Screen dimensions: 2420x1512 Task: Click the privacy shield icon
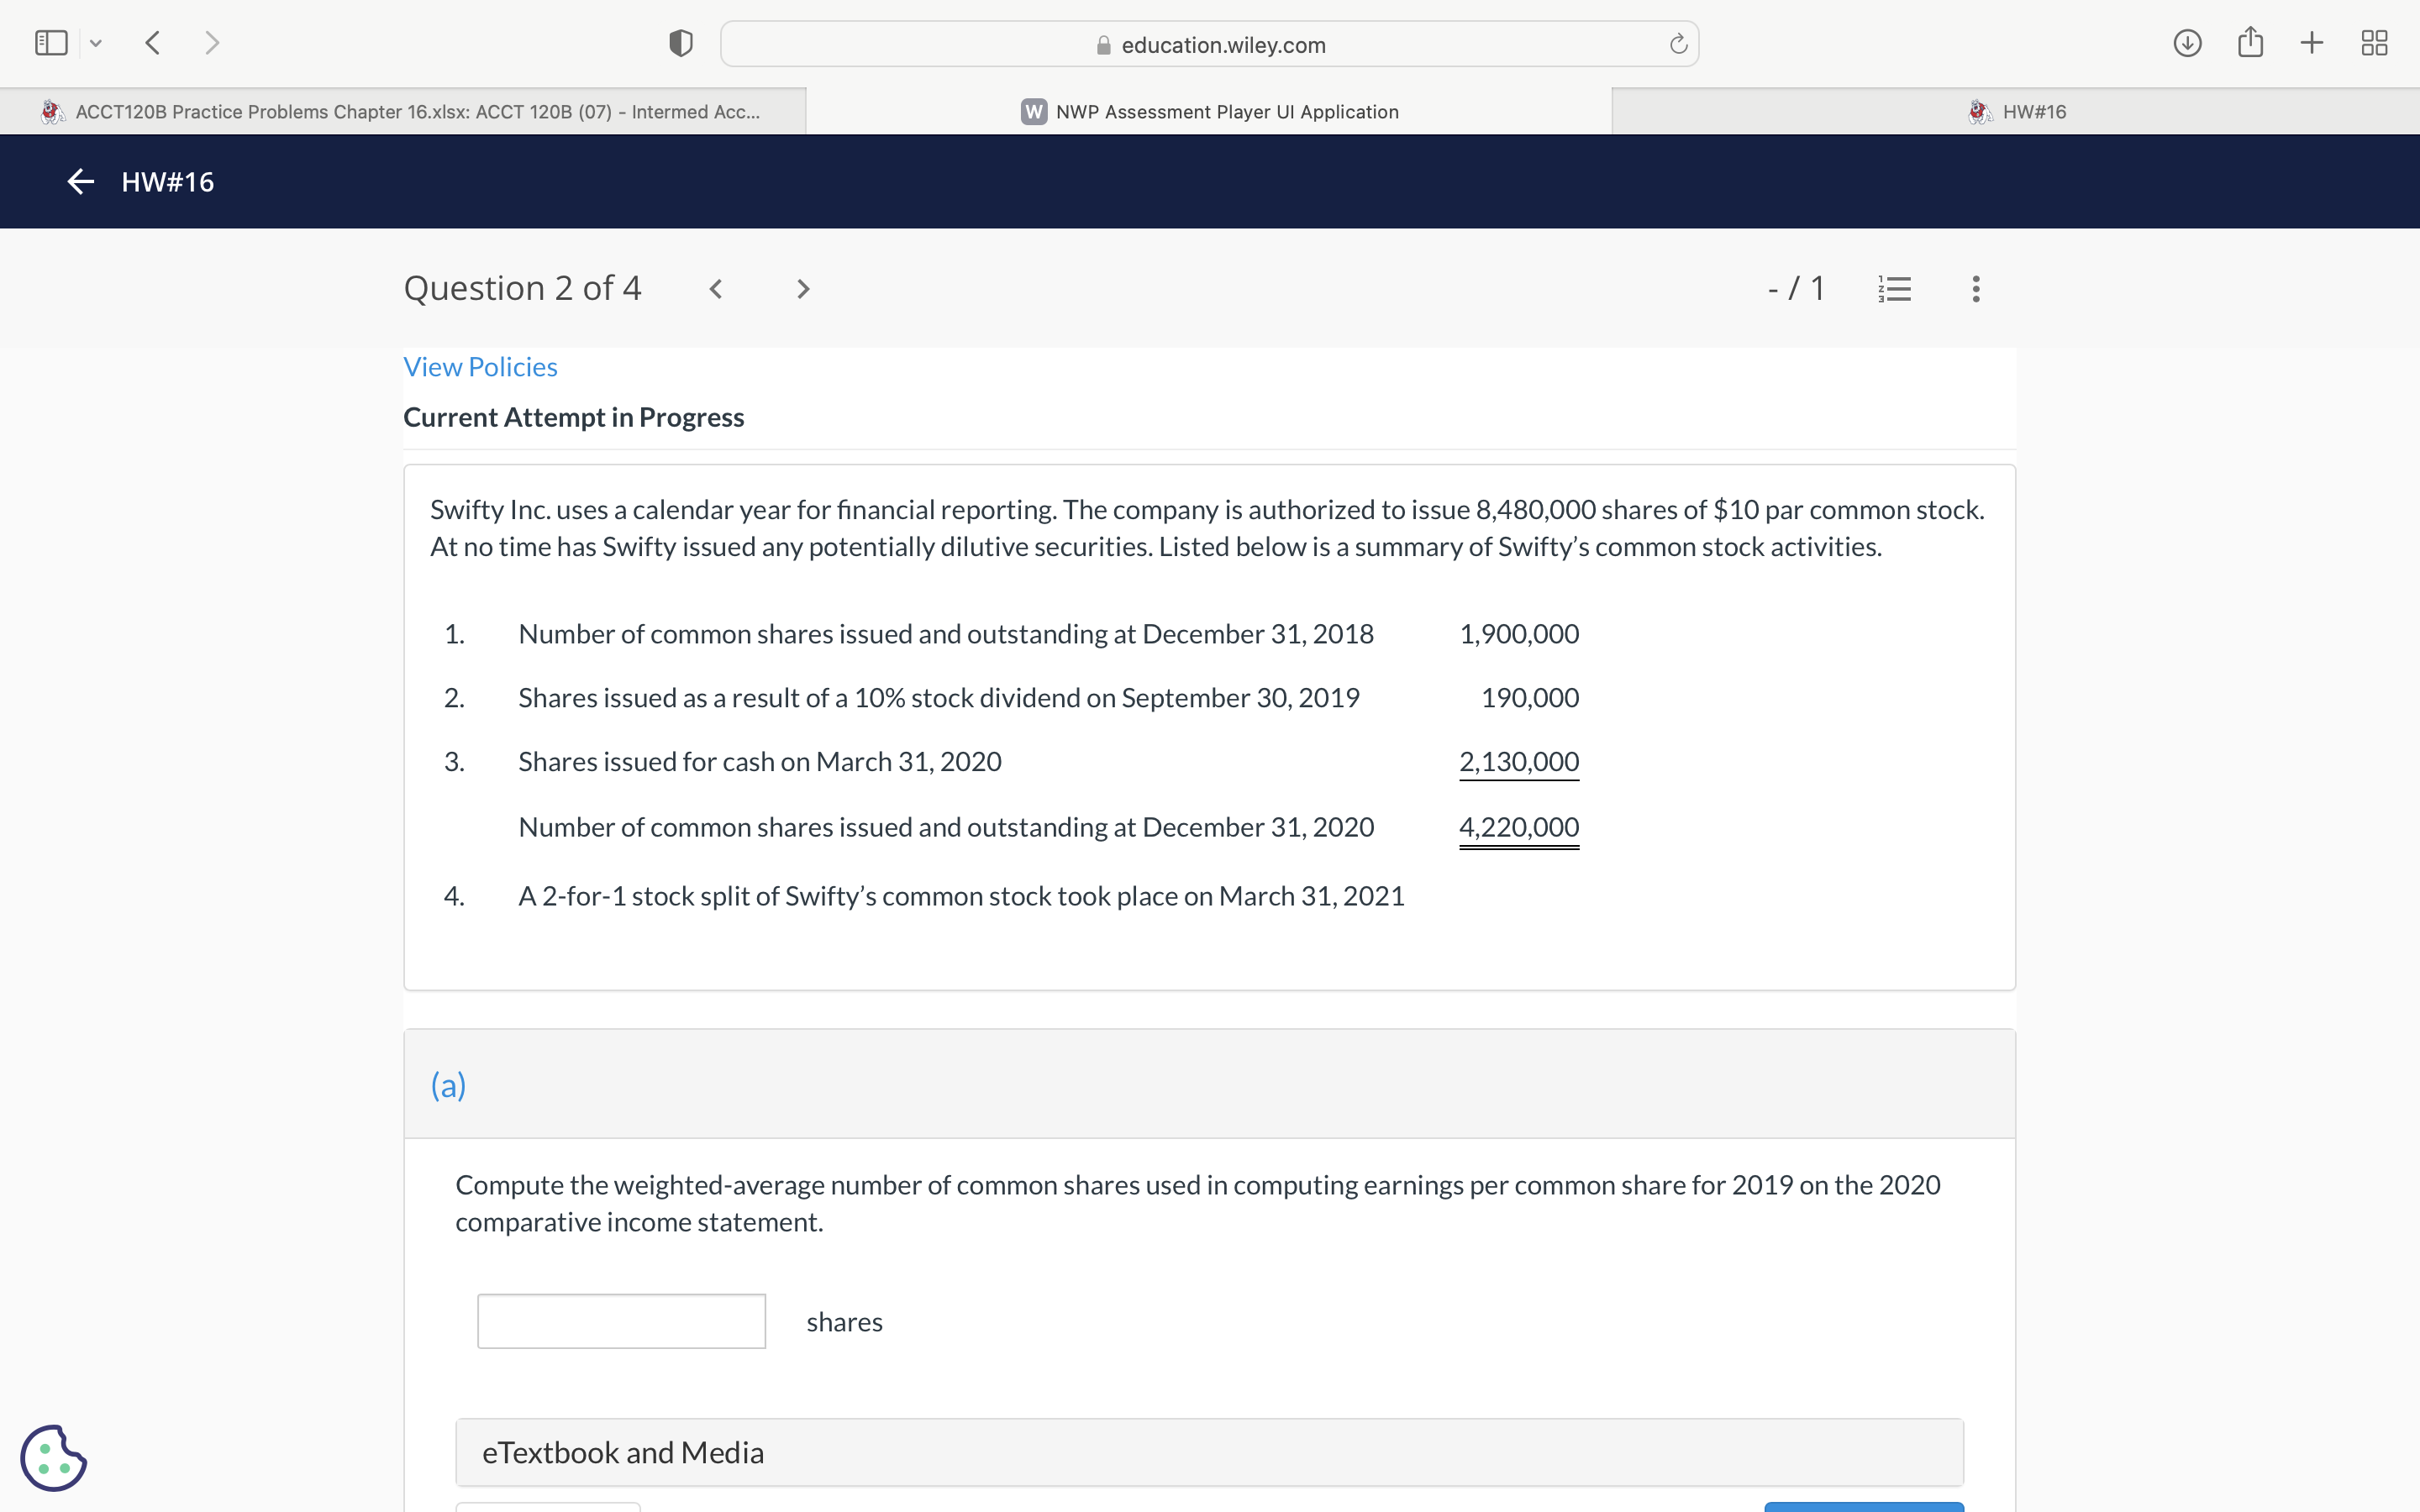(680, 43)
